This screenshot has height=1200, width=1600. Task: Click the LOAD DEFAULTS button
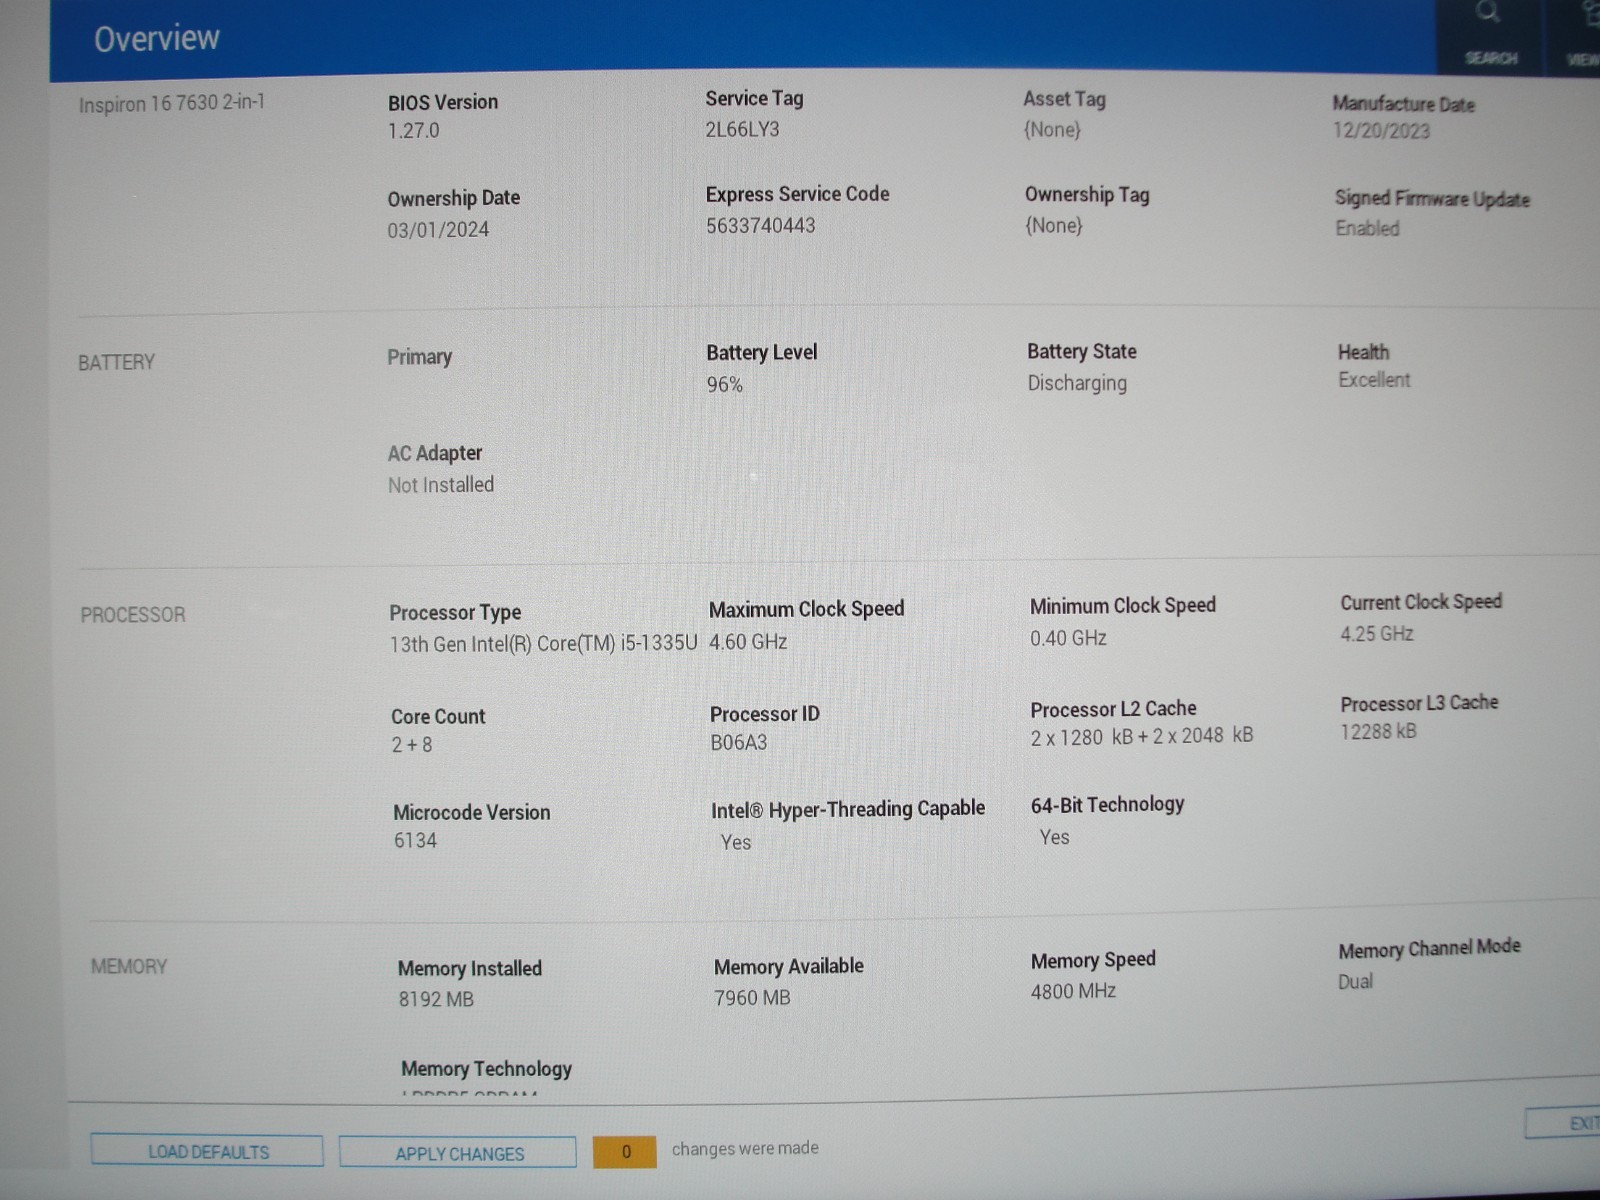[208, 1151]
